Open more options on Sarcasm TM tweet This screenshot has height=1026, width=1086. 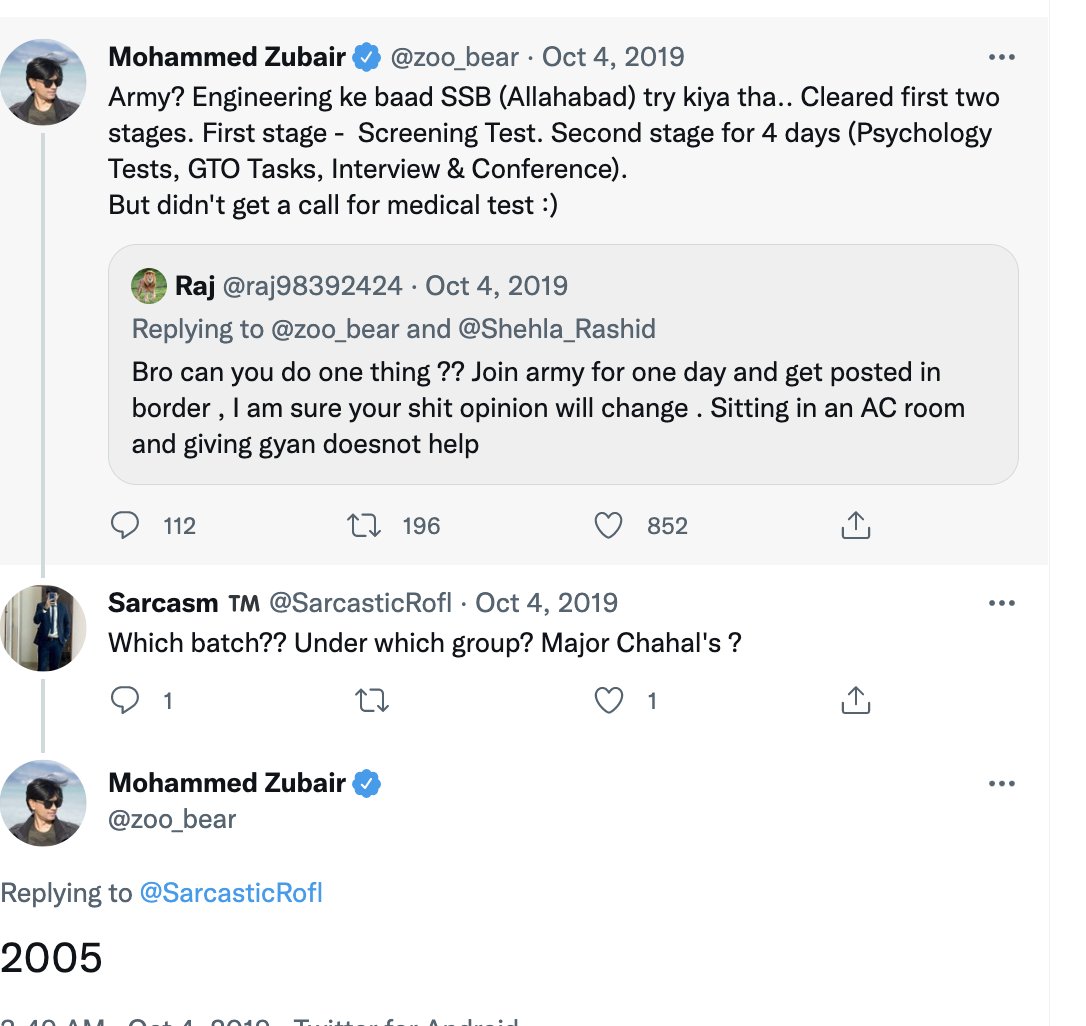[x=1002, y=603]
